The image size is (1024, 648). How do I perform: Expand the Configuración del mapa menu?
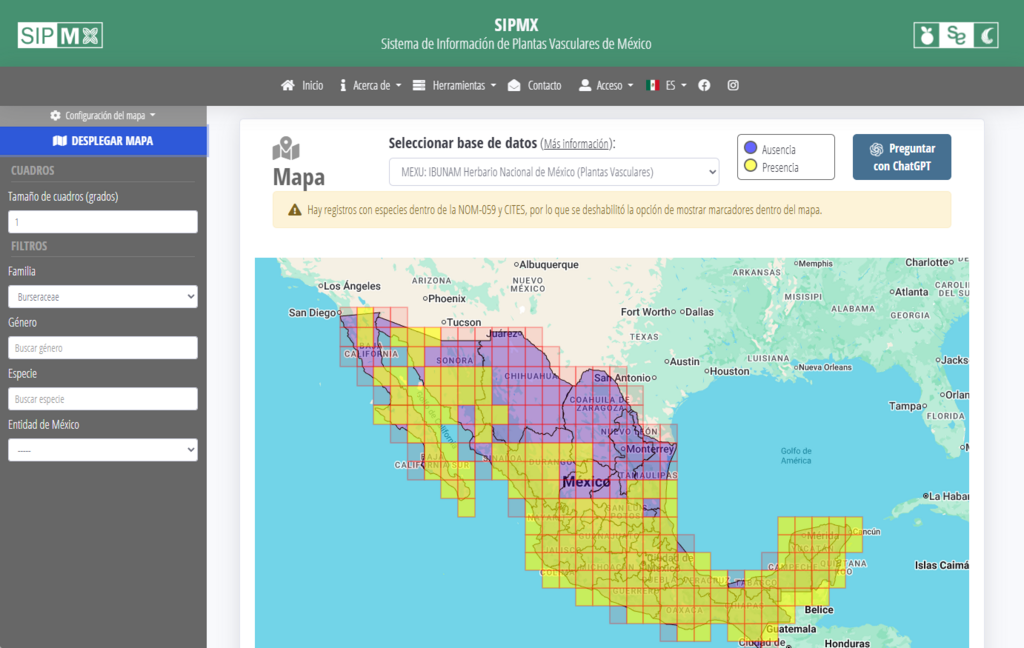click(103, 115)
